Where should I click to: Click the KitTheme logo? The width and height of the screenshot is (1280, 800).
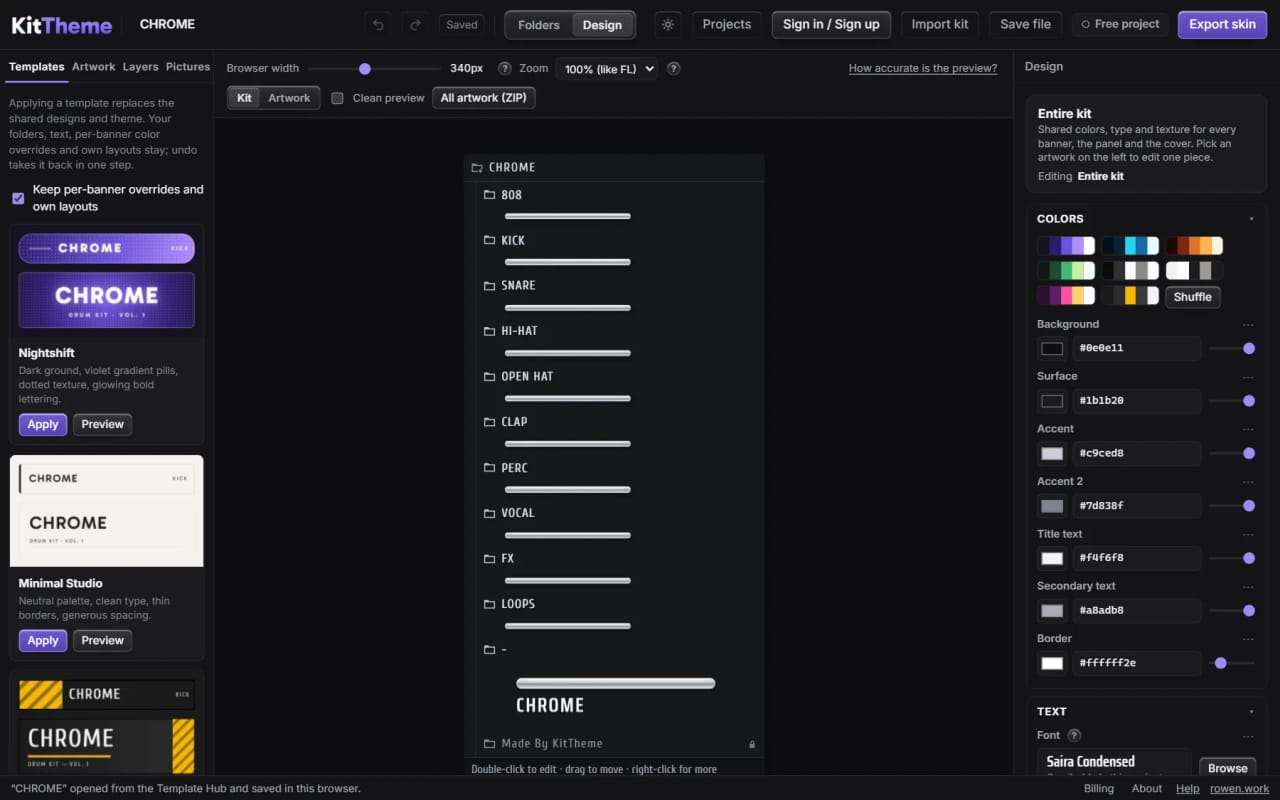[61, 25]
